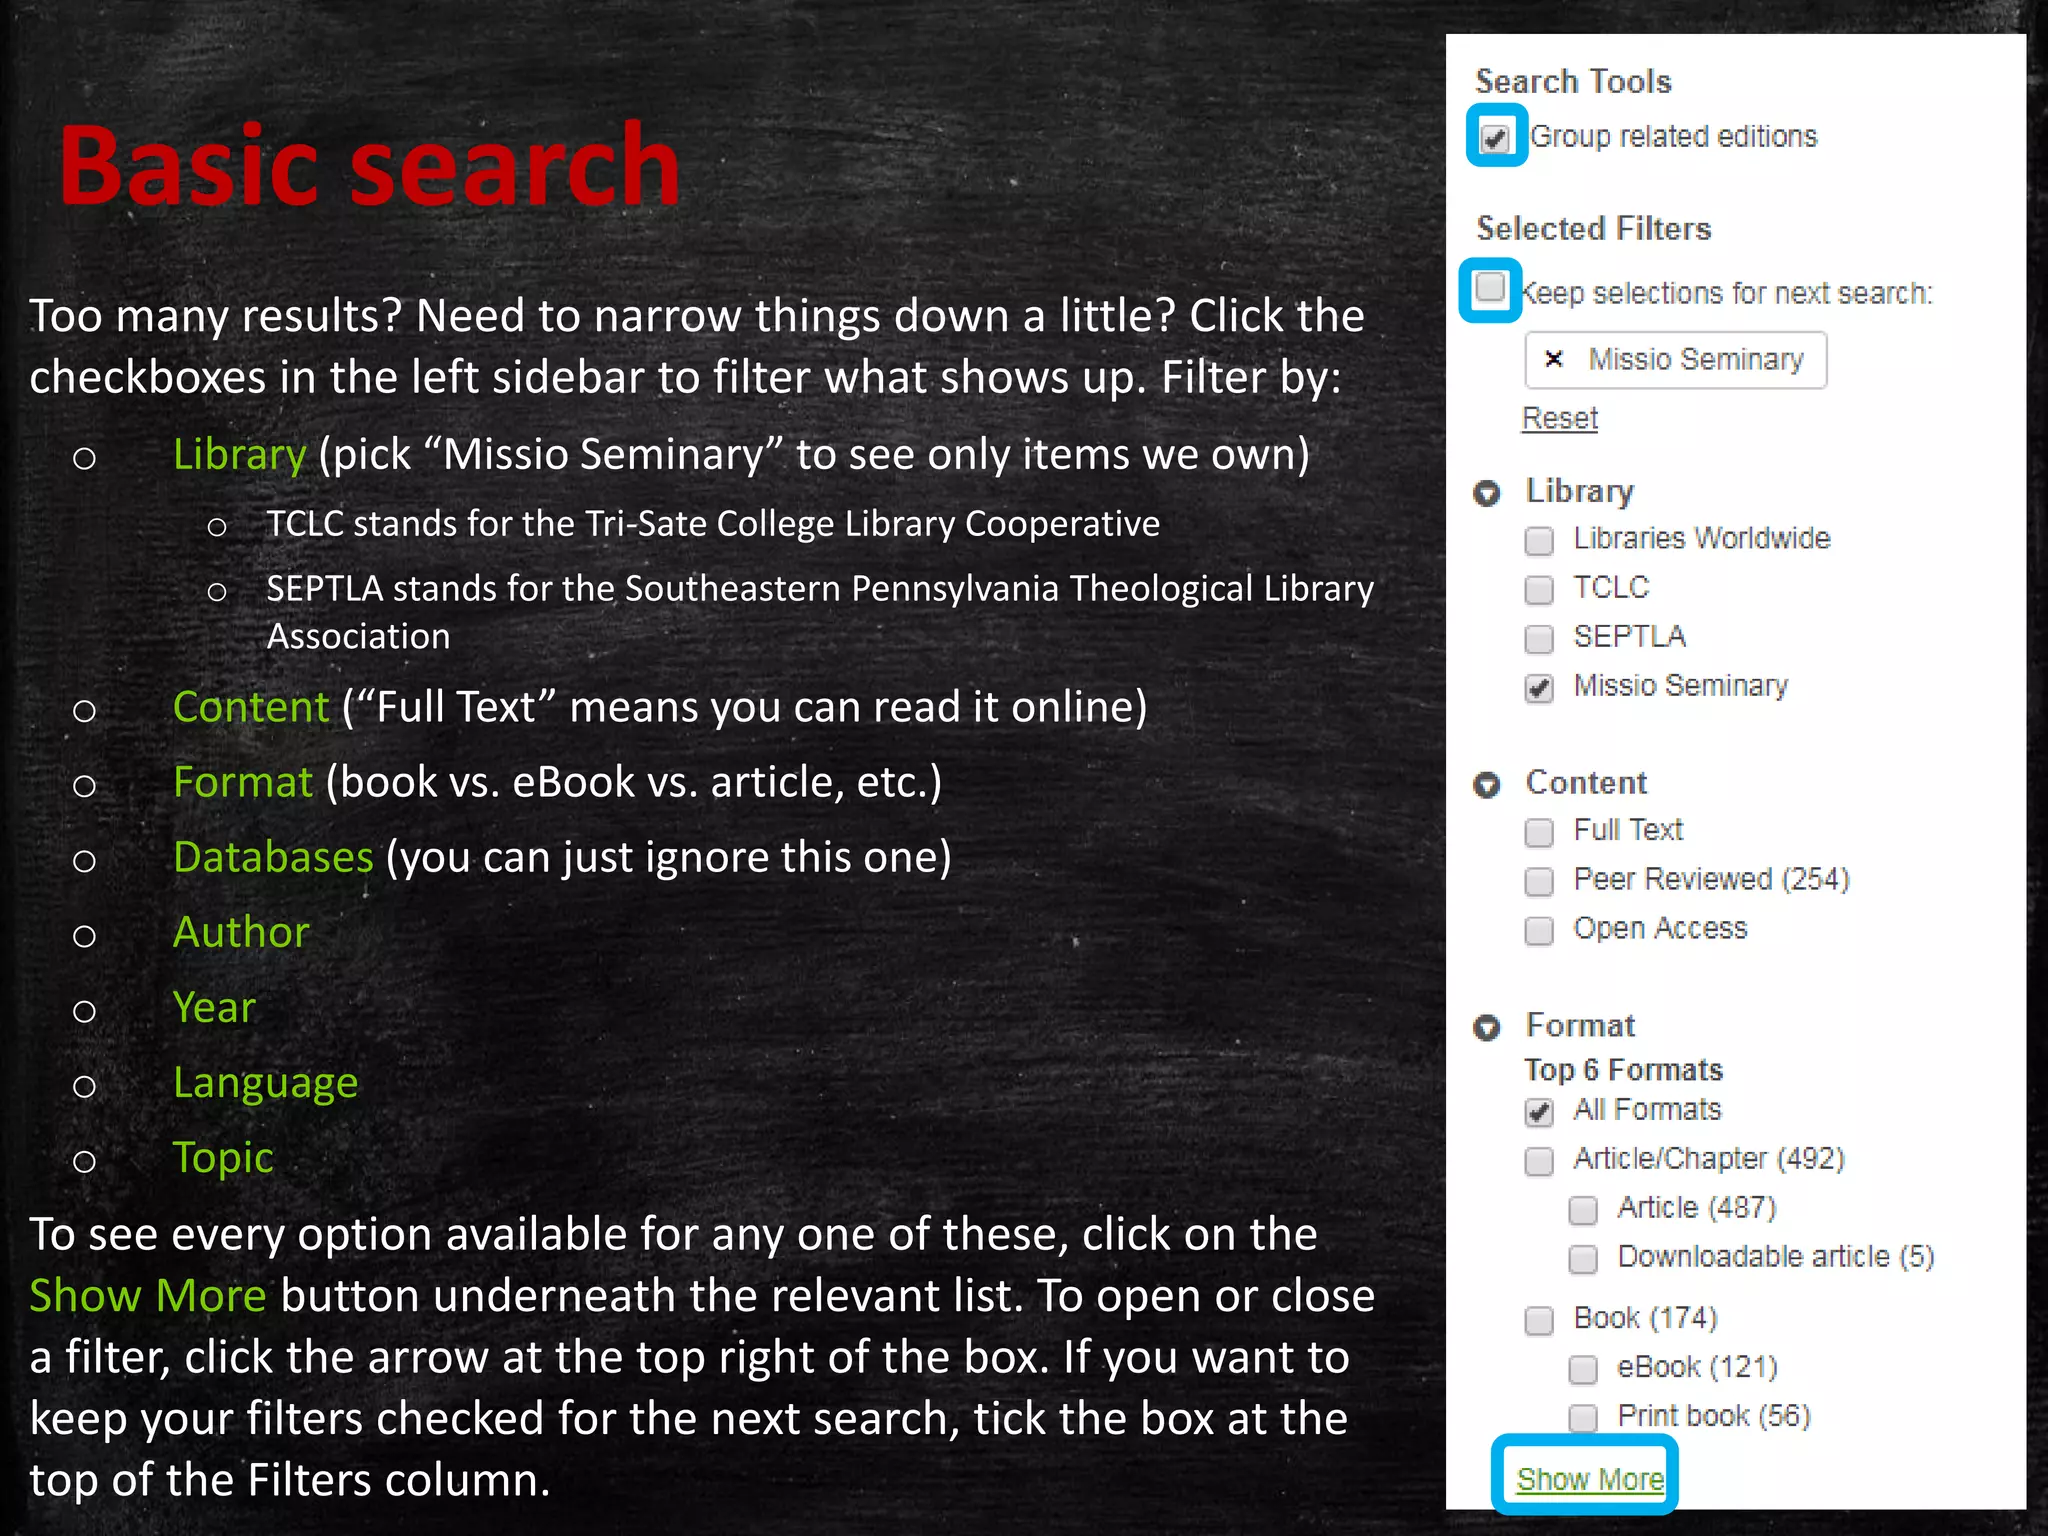Screen dimensions: 2048x1536
Task: Click the green Content bullet word
Action: [x=251, y=707]
